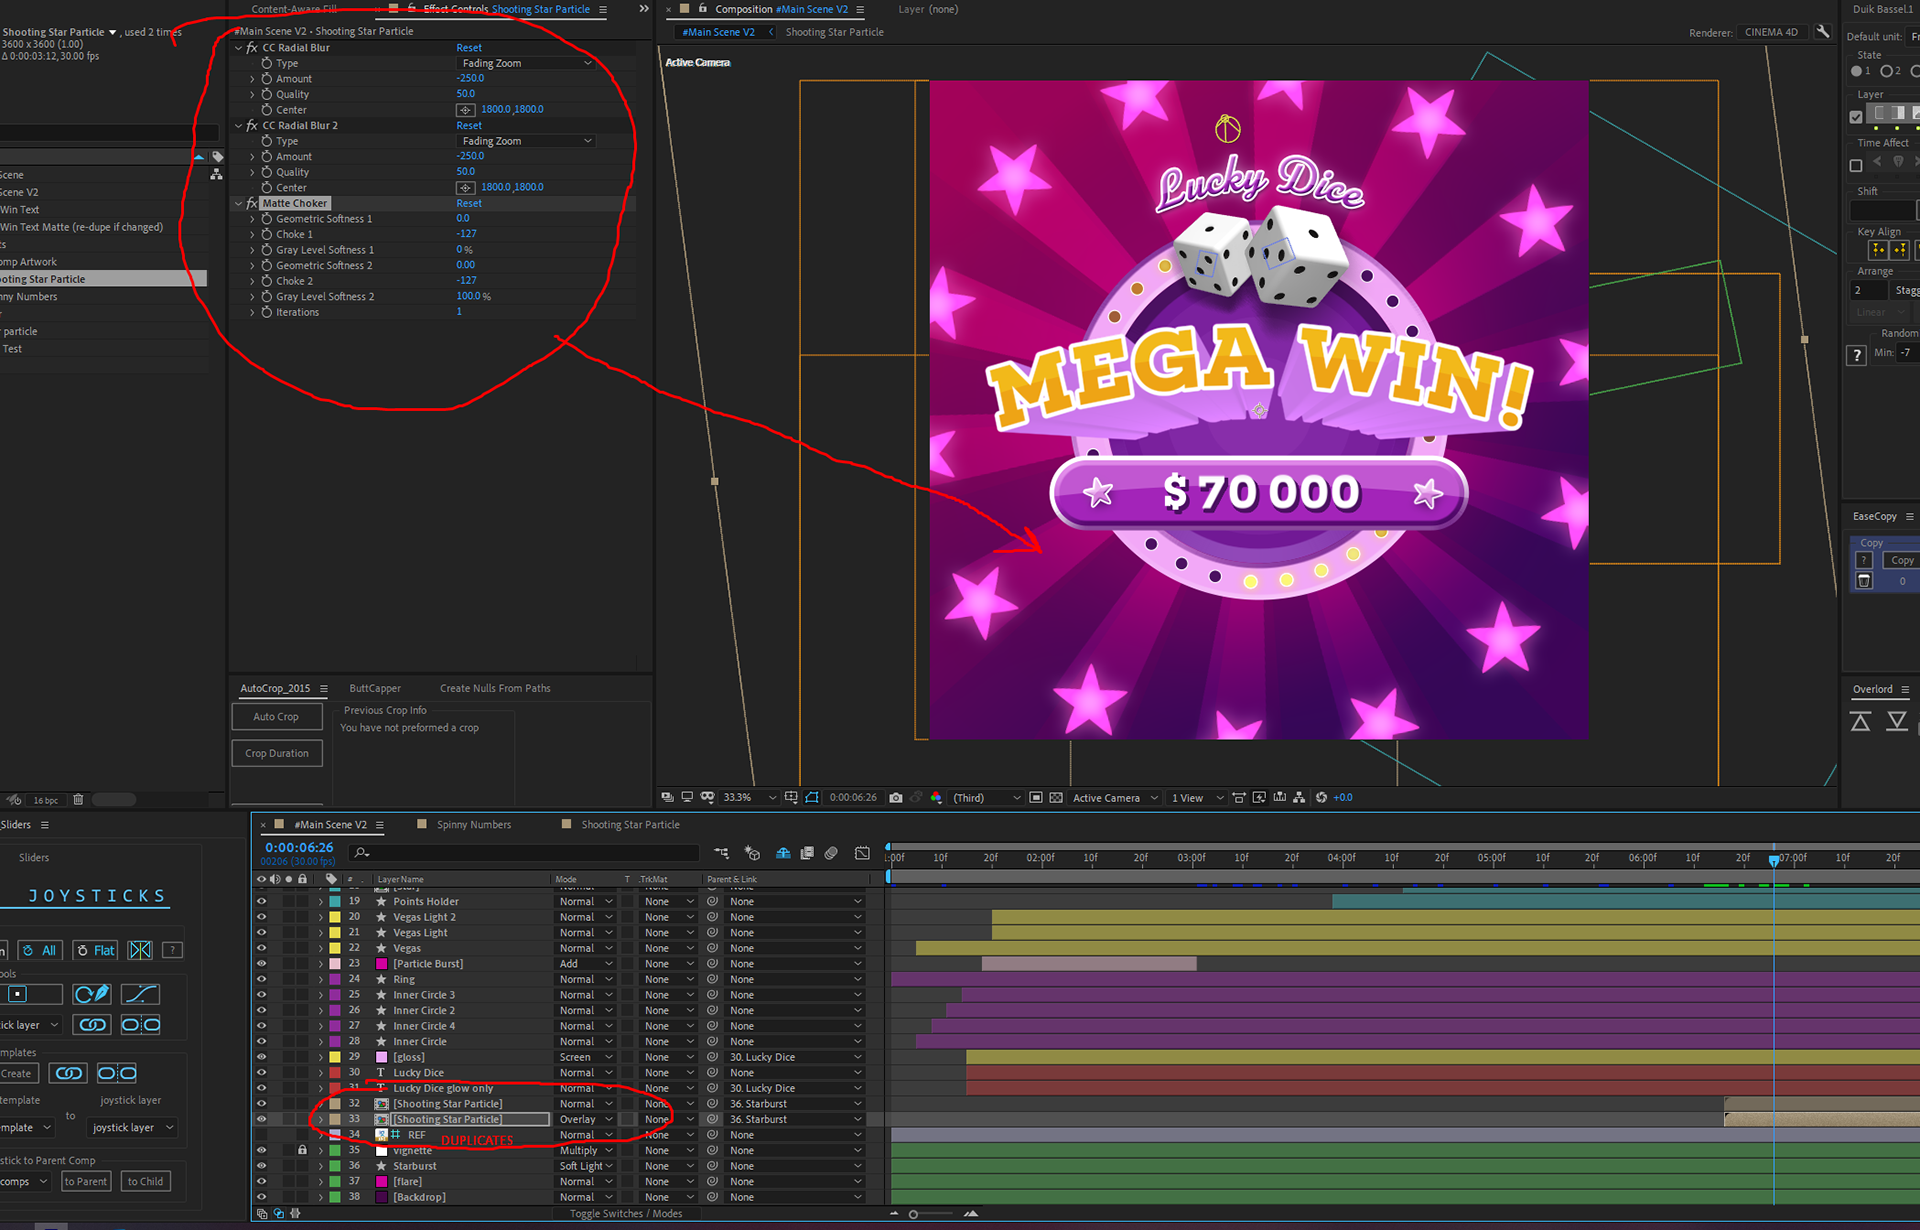
Task: Click the EaseCopy Copy button
Action: [x=1901, y=560]
